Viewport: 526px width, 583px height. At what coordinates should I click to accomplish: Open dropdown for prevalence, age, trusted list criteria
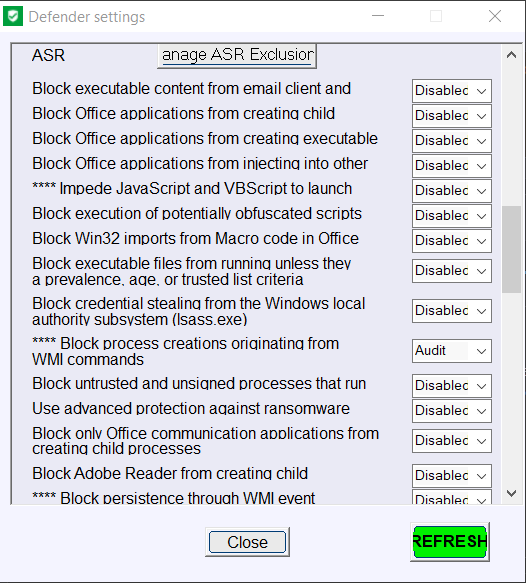tap(452, 271)
